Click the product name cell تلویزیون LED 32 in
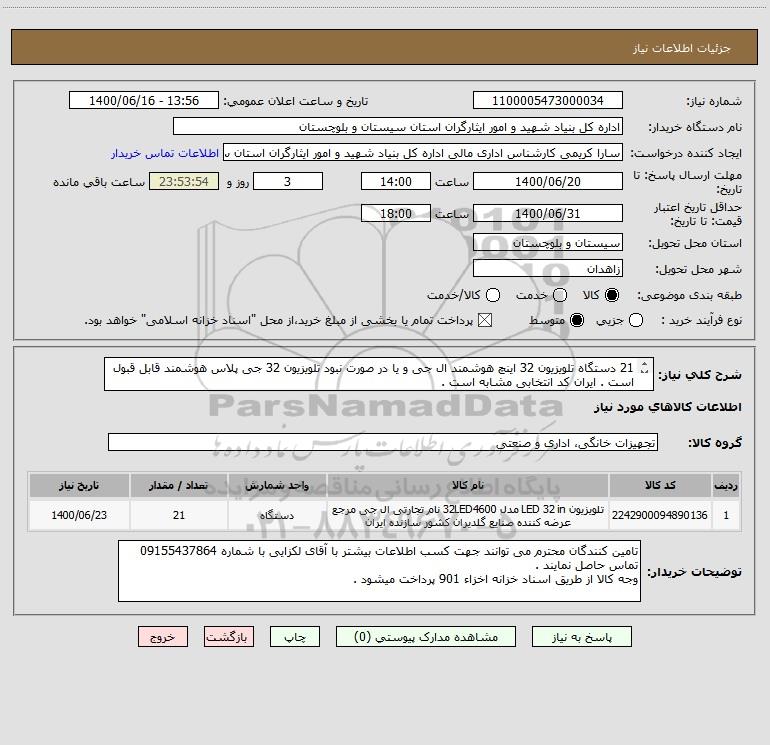The height and width of the screenshot is (745, 770). 468,515
